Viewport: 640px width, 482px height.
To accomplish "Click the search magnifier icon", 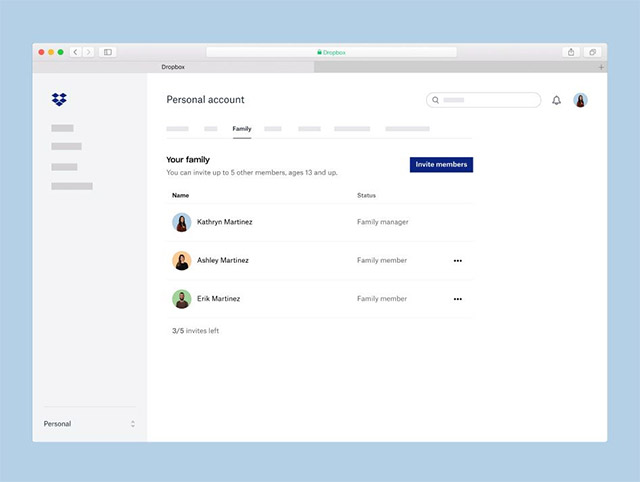I will coord(436,100).
